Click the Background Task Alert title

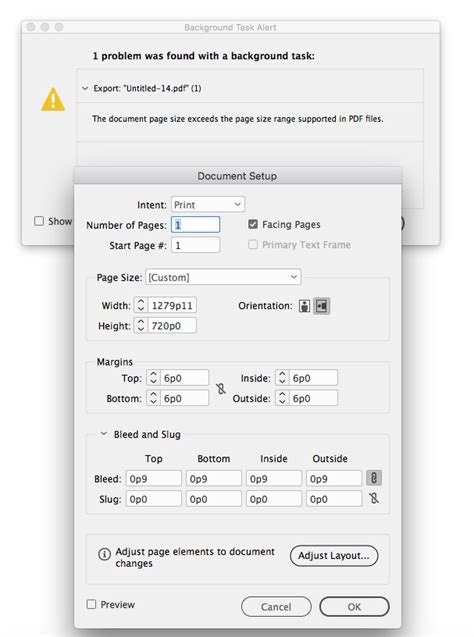pyautogui.click(x=230, y=27)
